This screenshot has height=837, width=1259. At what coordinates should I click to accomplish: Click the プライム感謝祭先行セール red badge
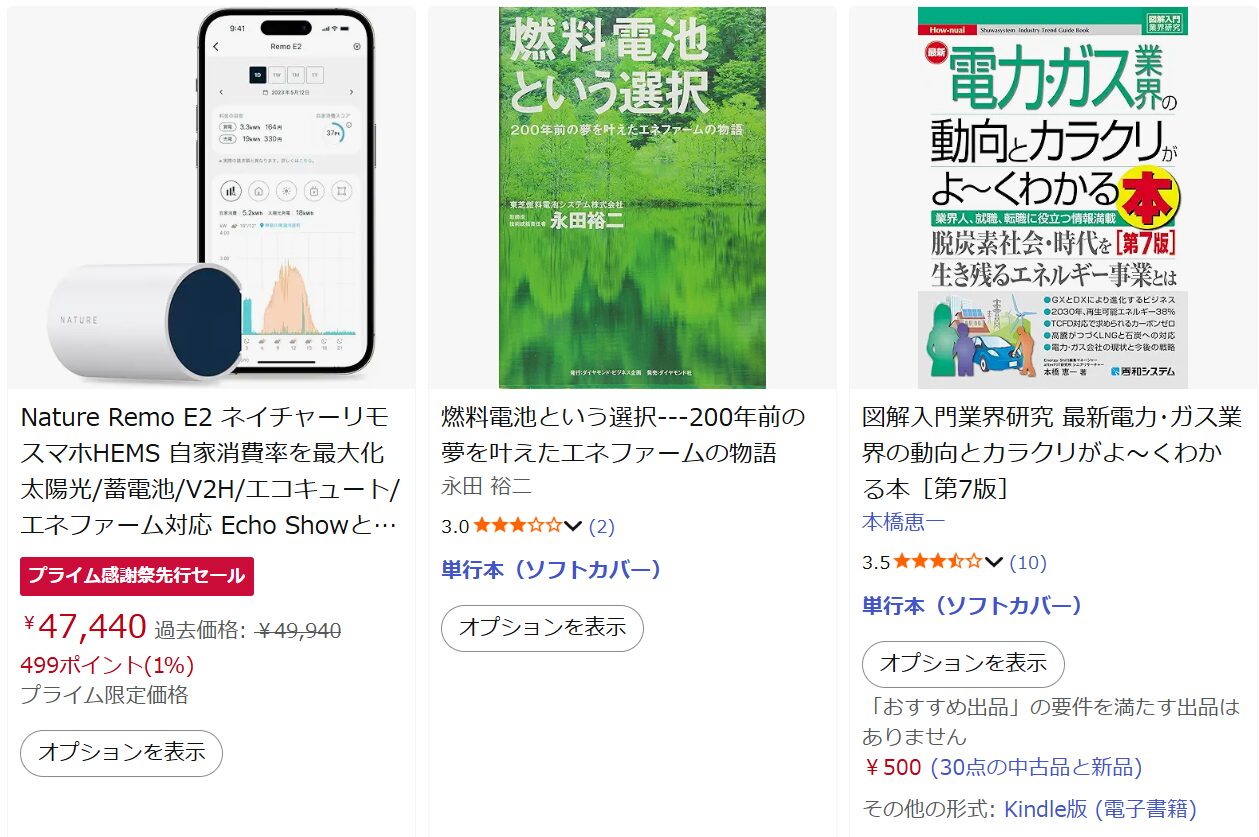point(137,576)
